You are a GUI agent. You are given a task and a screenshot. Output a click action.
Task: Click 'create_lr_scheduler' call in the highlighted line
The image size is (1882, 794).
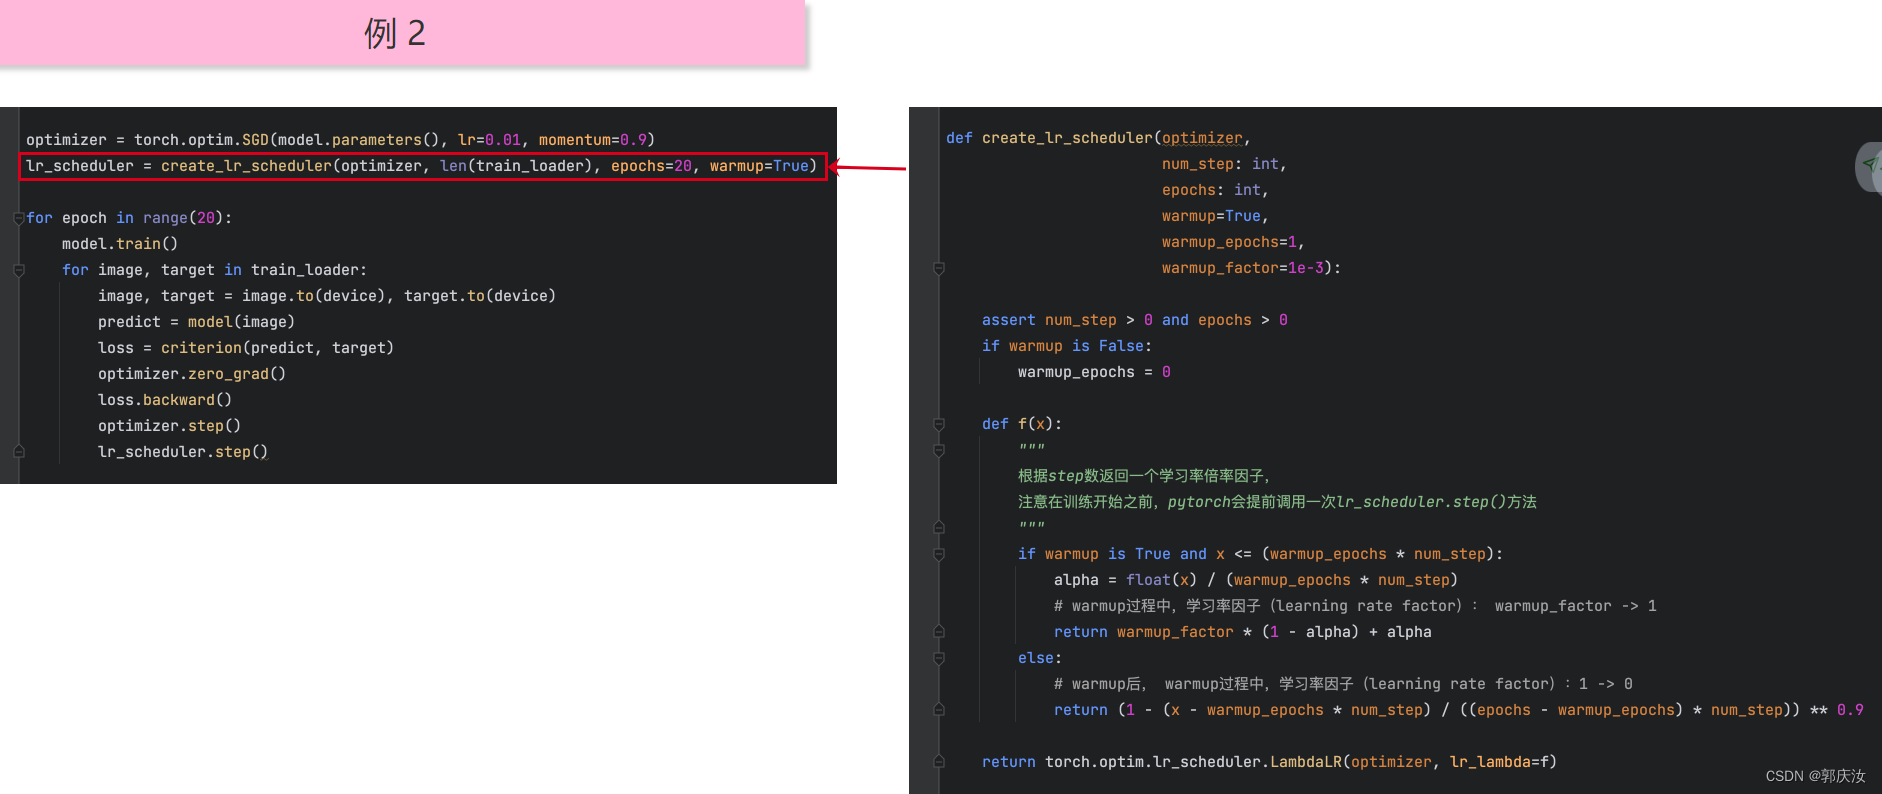(x=246, y=166)
